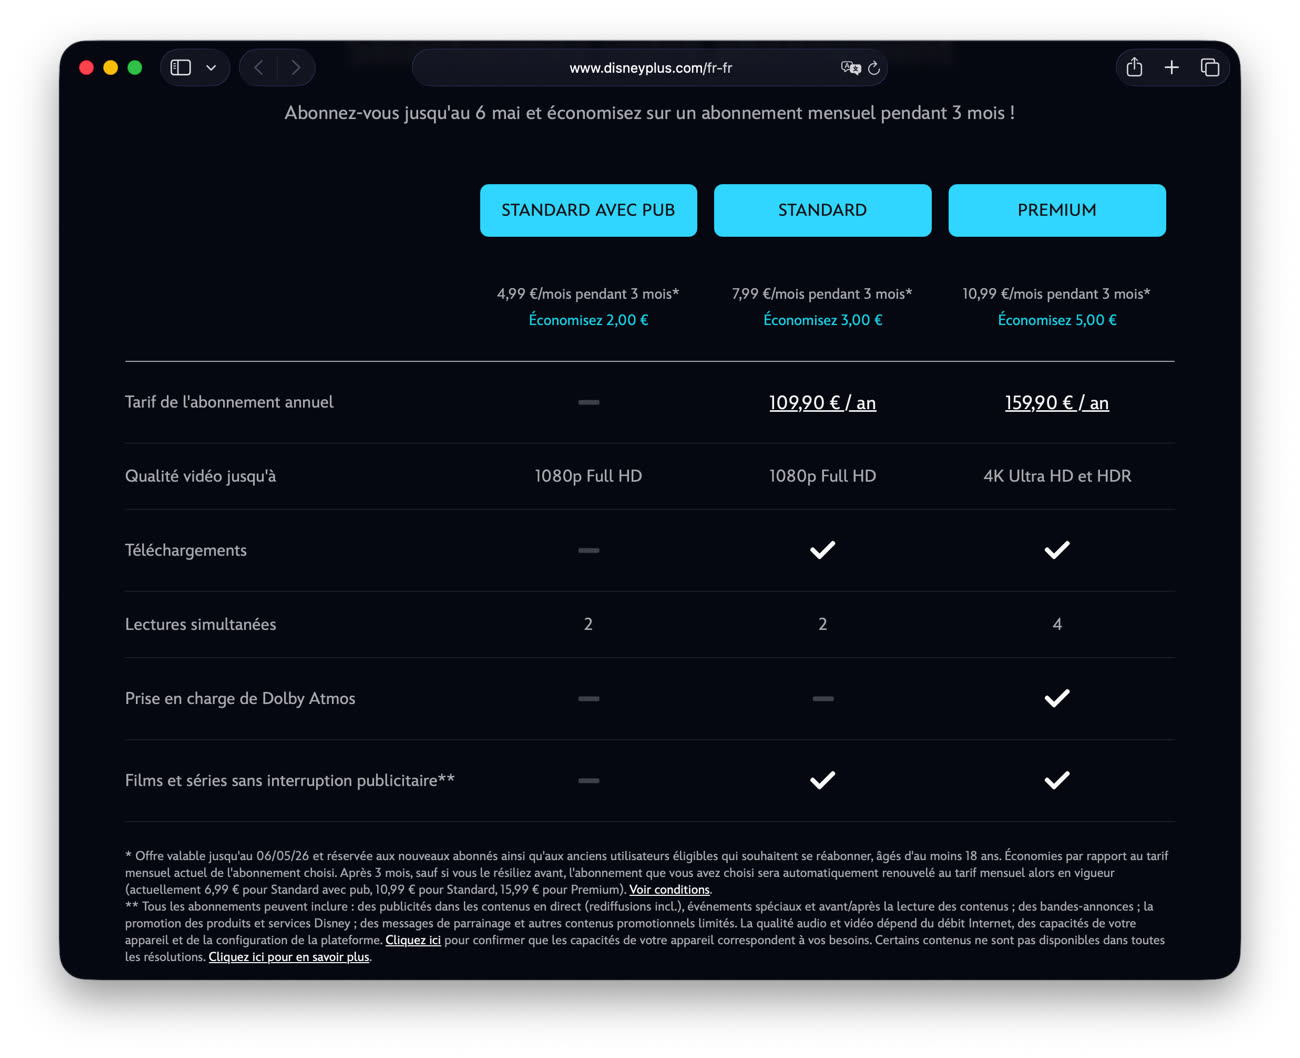Image resolution: width=1300 pixels, height=1058 pixels.
Task: Follow the Cliquez ici pour en savoir plus link
Action: point(289,957)
